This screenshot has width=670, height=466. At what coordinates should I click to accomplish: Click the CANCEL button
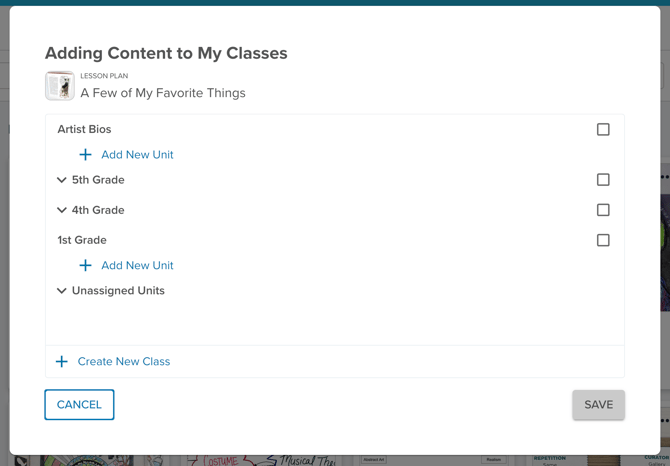click(79, 404)
